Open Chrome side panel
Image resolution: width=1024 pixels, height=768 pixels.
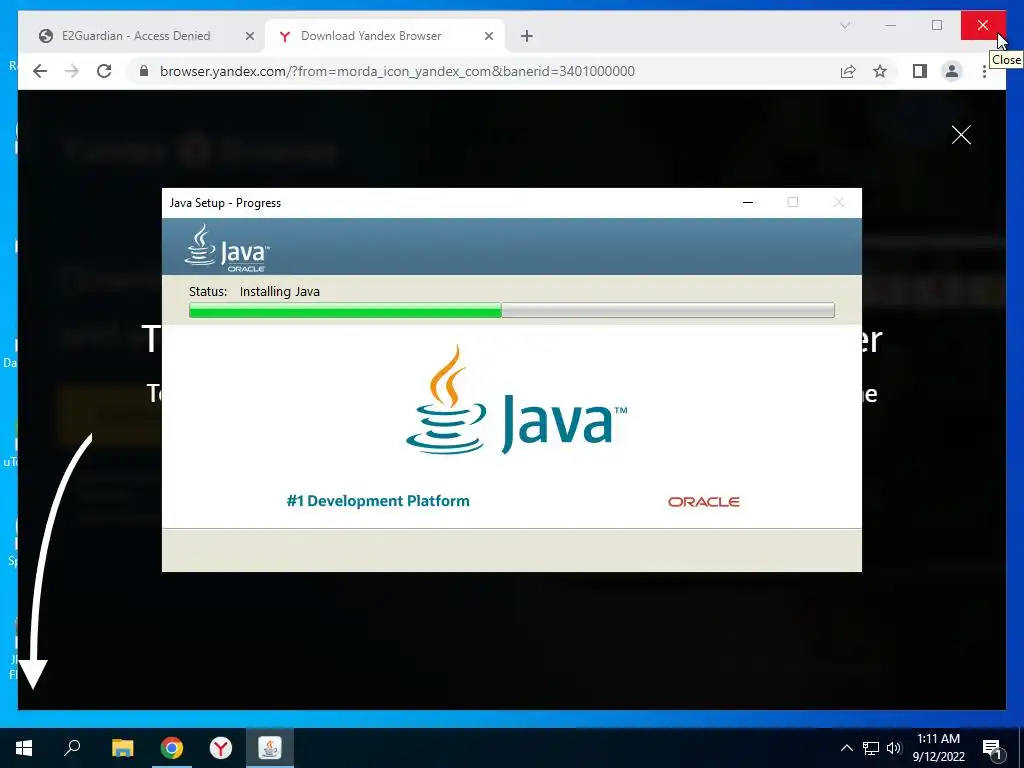tap(920, 71)
